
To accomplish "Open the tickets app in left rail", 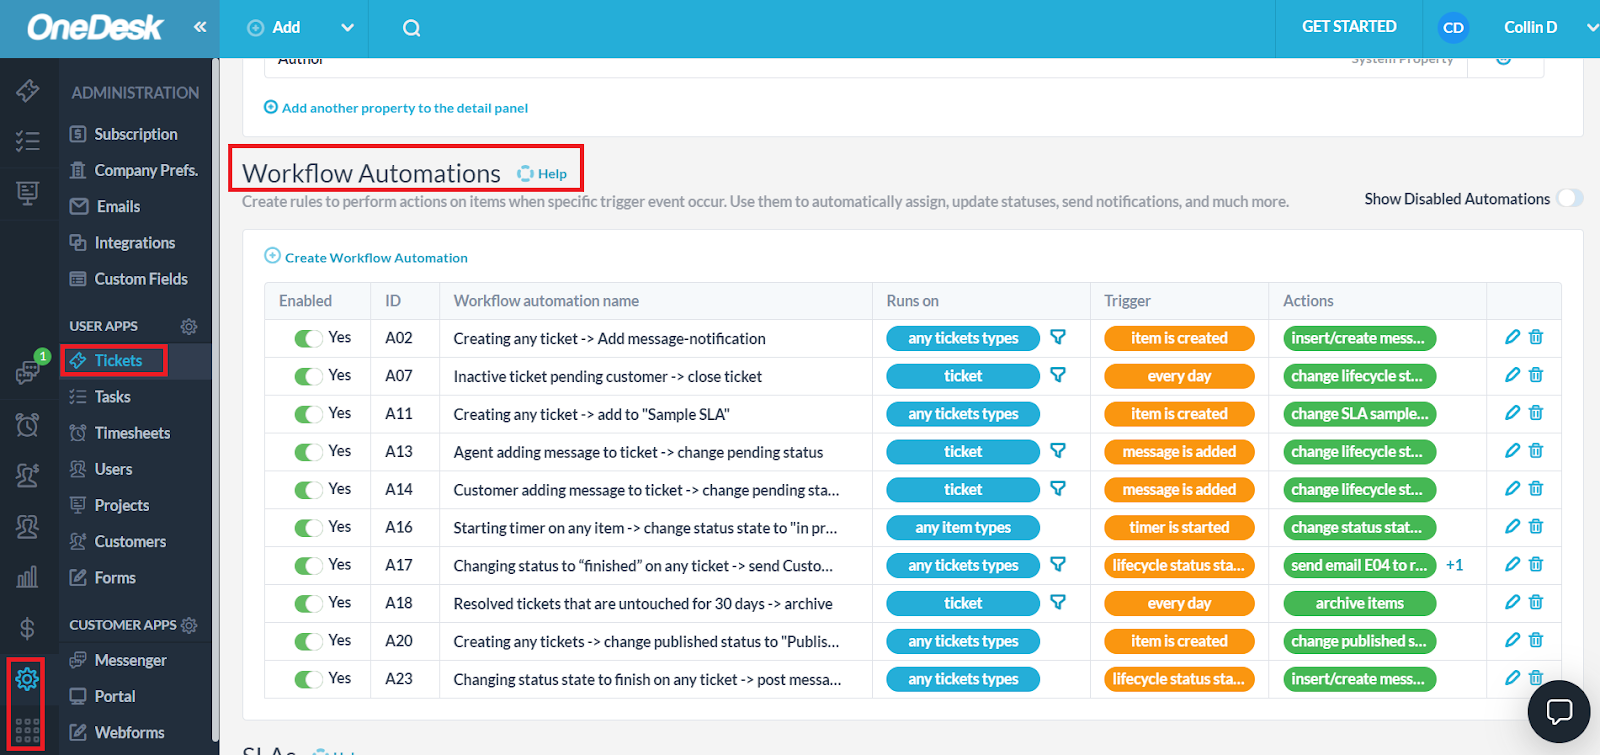I will [x=27, y=91].
